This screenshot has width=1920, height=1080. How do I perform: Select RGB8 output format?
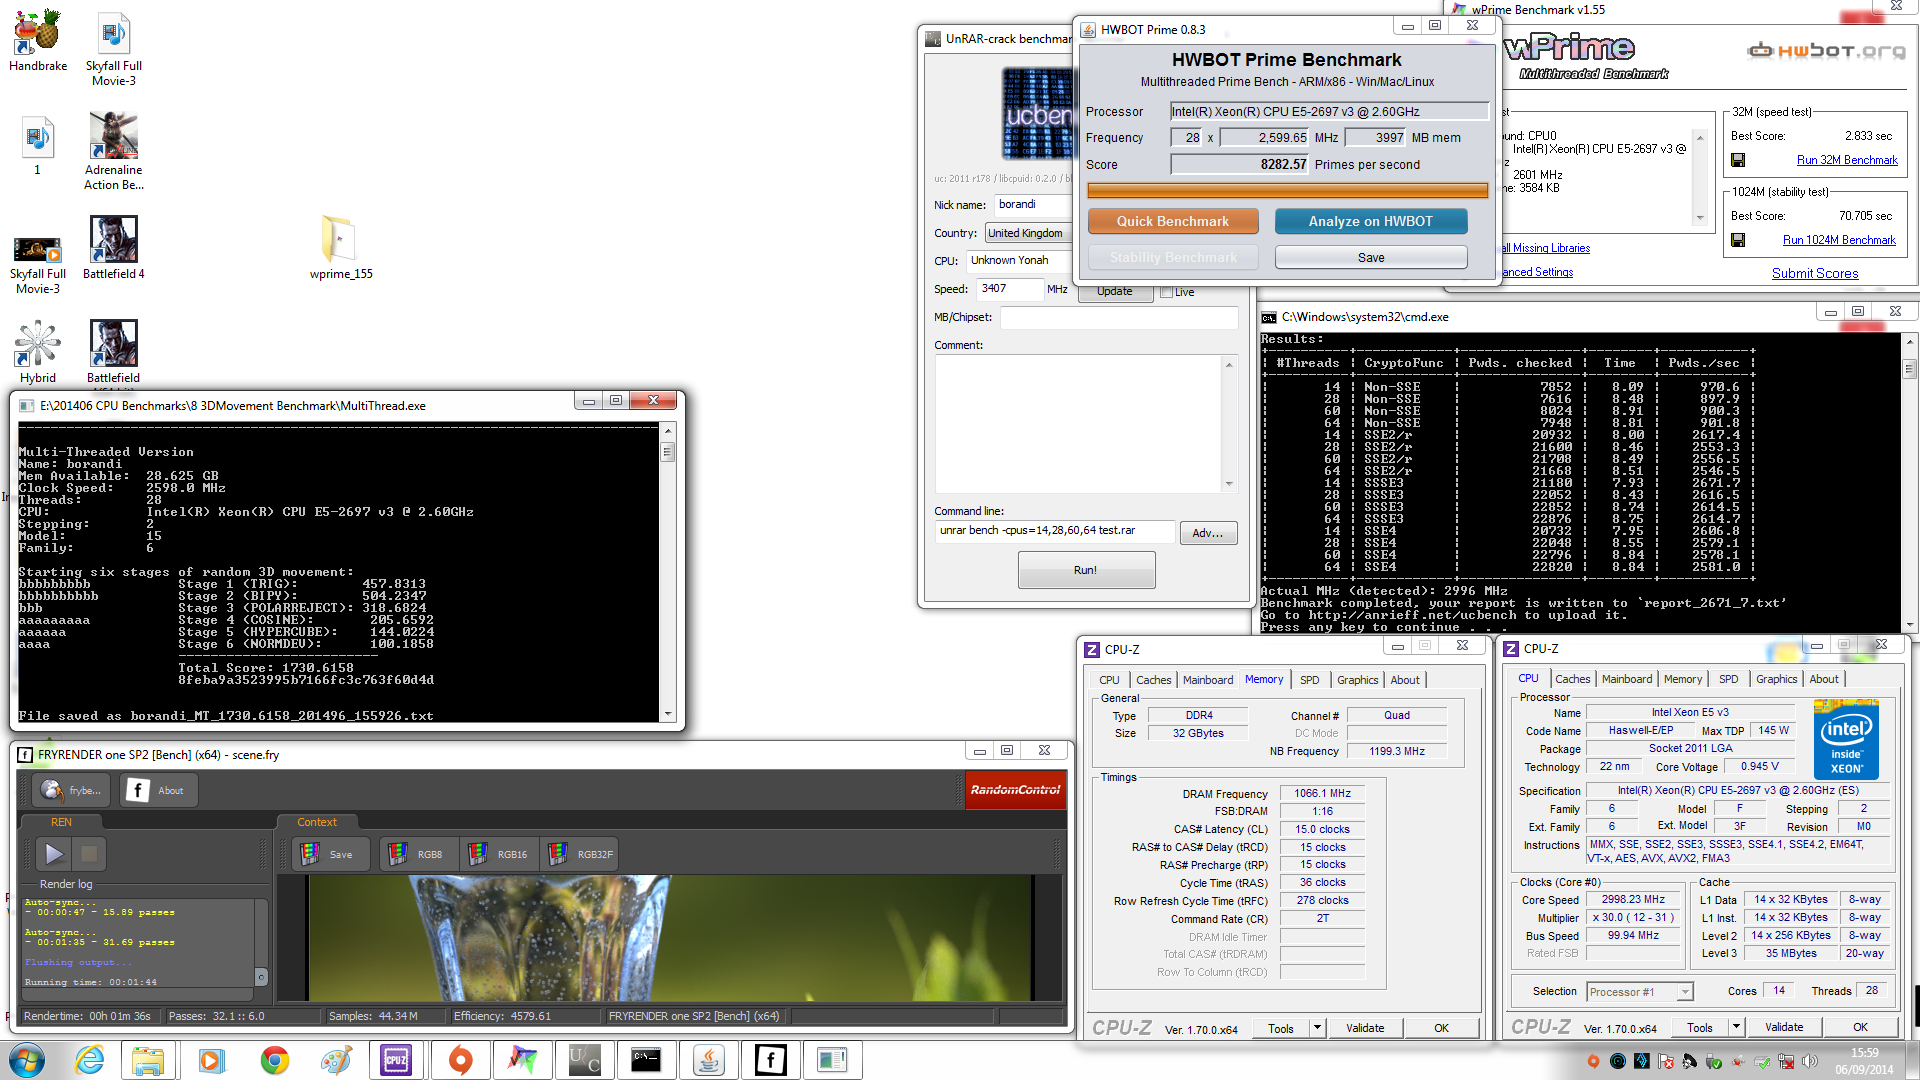(x=418, y=854)
